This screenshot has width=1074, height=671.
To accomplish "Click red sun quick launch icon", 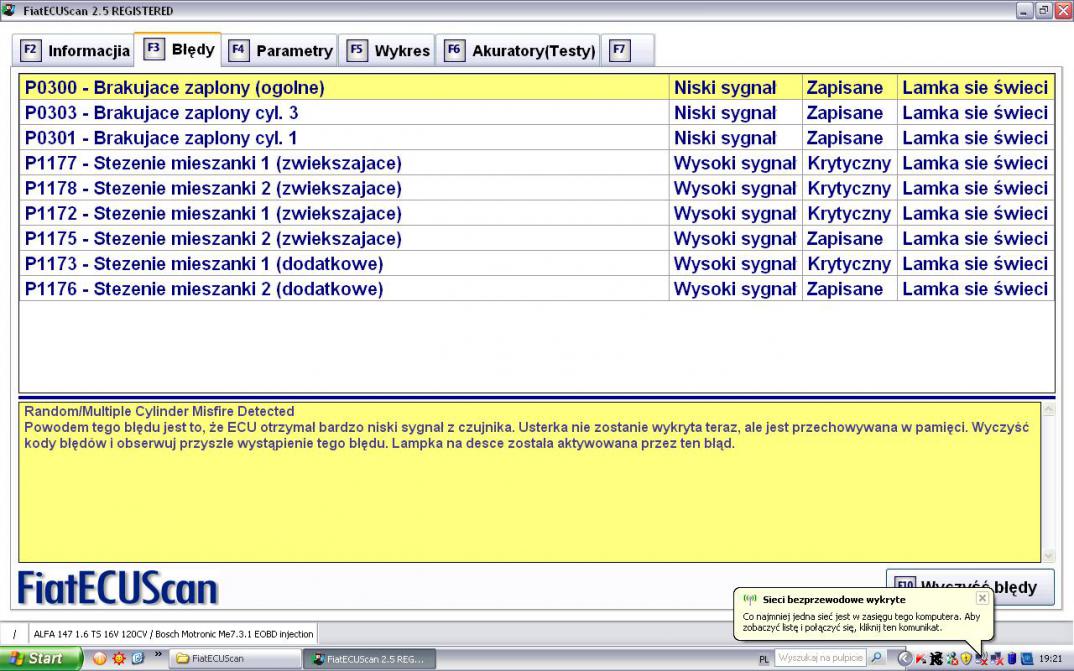I will click(x=119, y=659).
